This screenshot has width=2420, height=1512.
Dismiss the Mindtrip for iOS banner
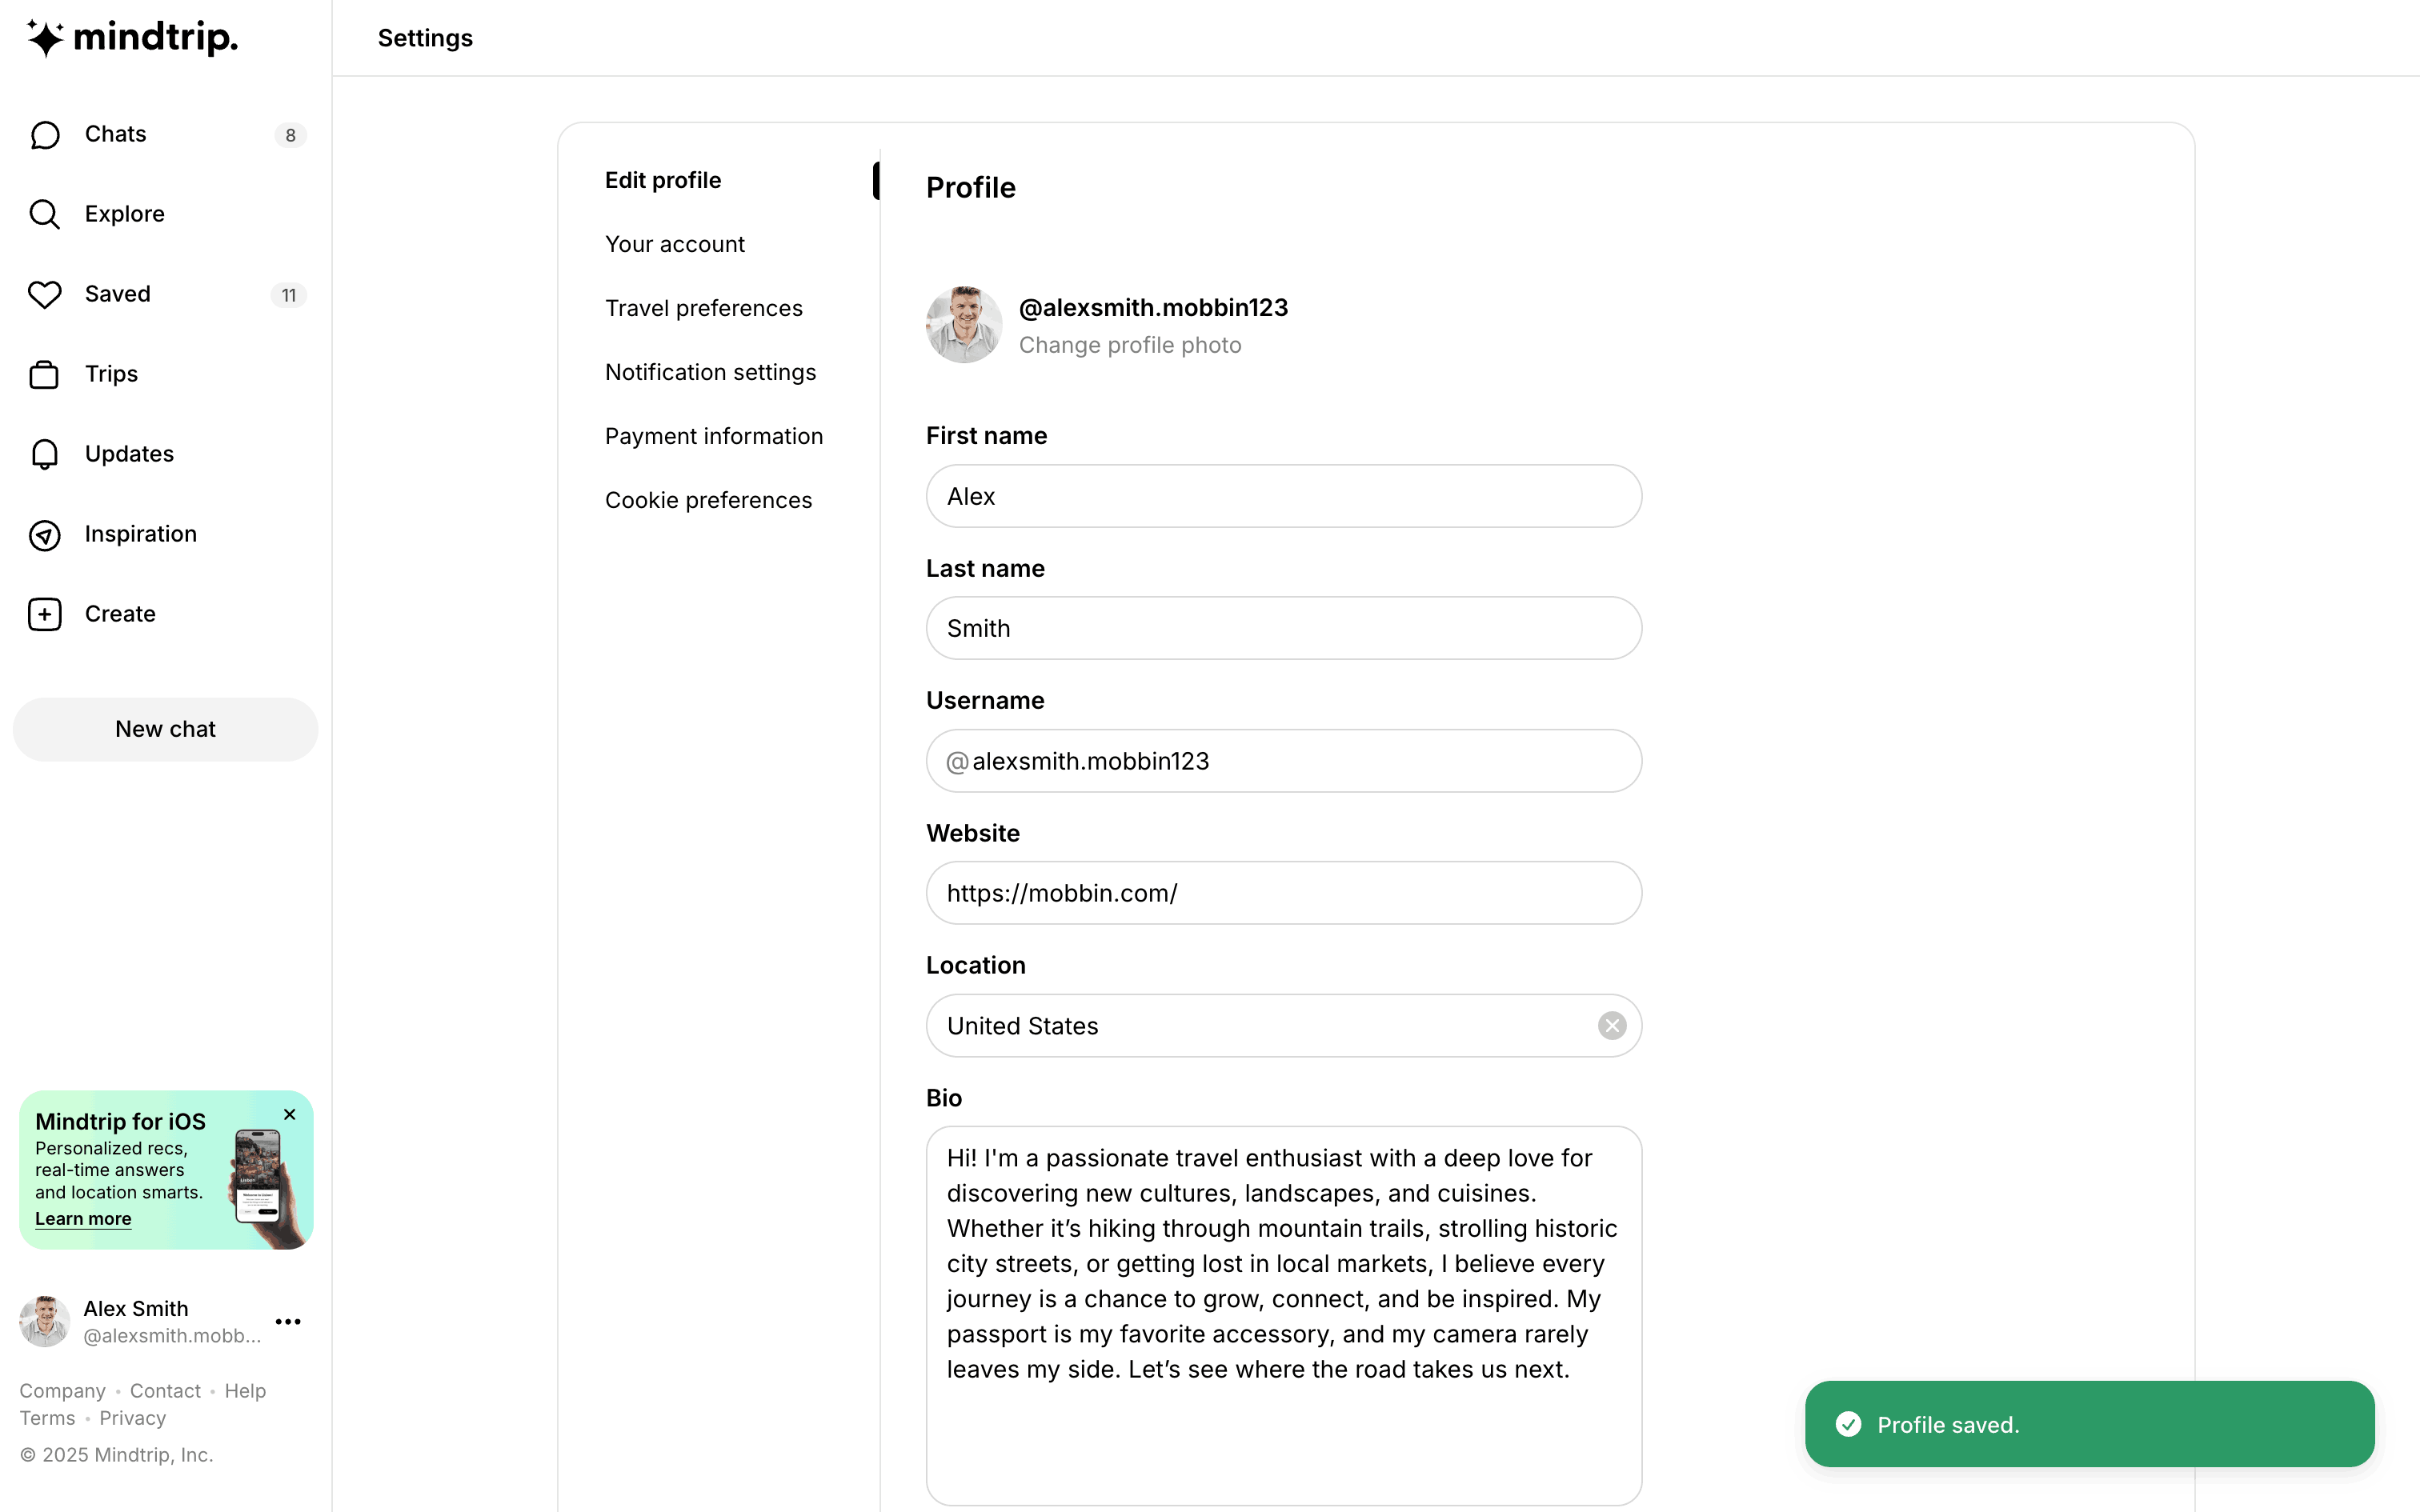290,1114
